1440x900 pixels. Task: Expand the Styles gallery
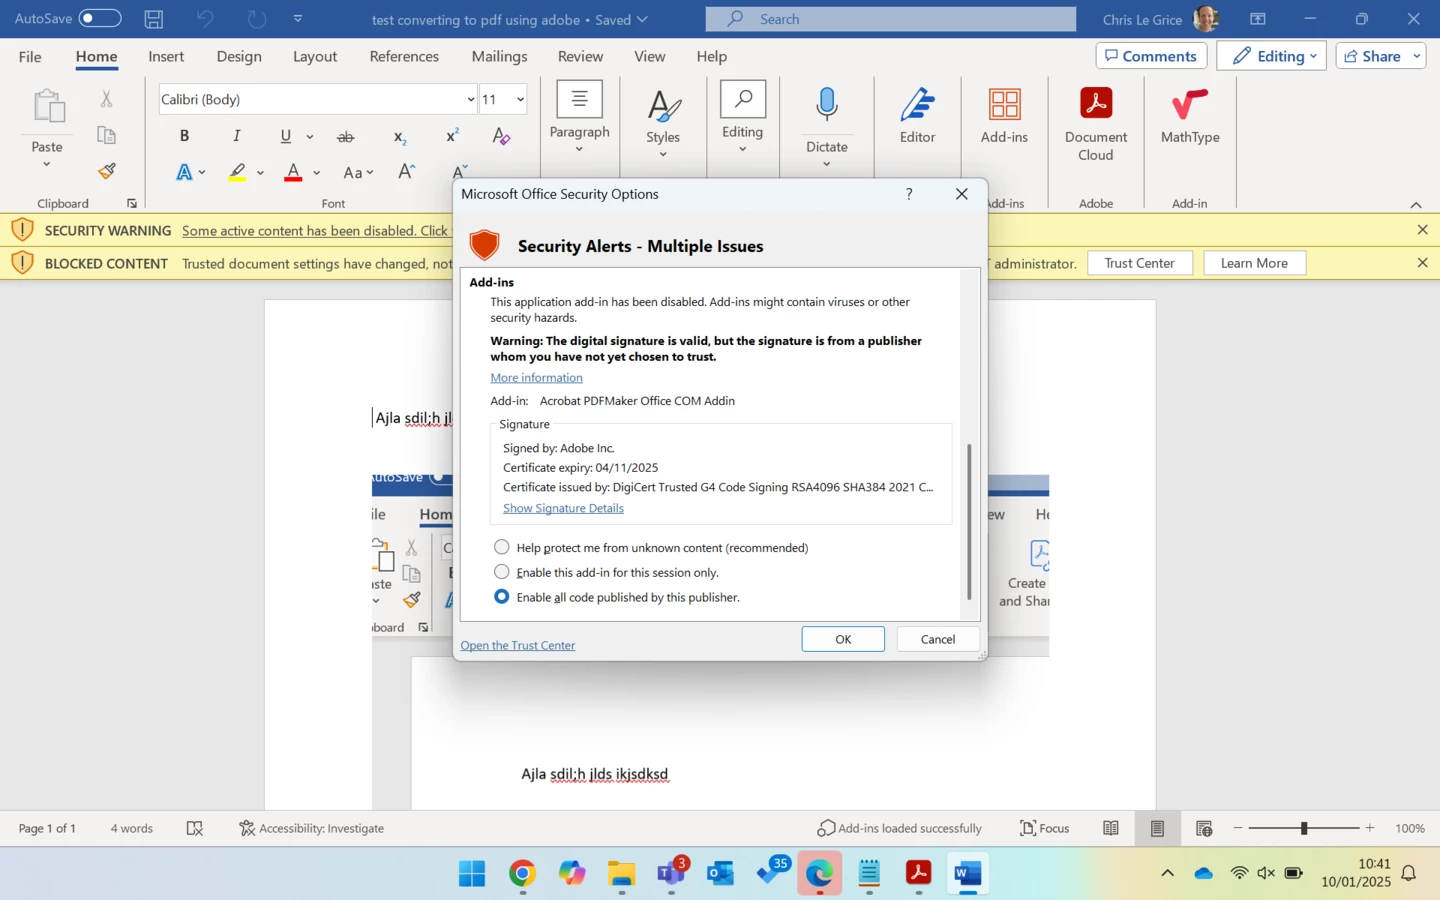pyautogui.click(x=663, y=123)
